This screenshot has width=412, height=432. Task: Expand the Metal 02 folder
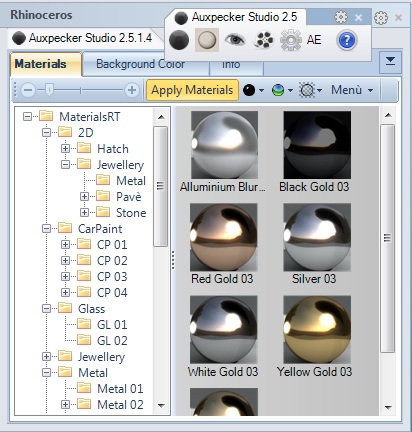tap(65, 405)
